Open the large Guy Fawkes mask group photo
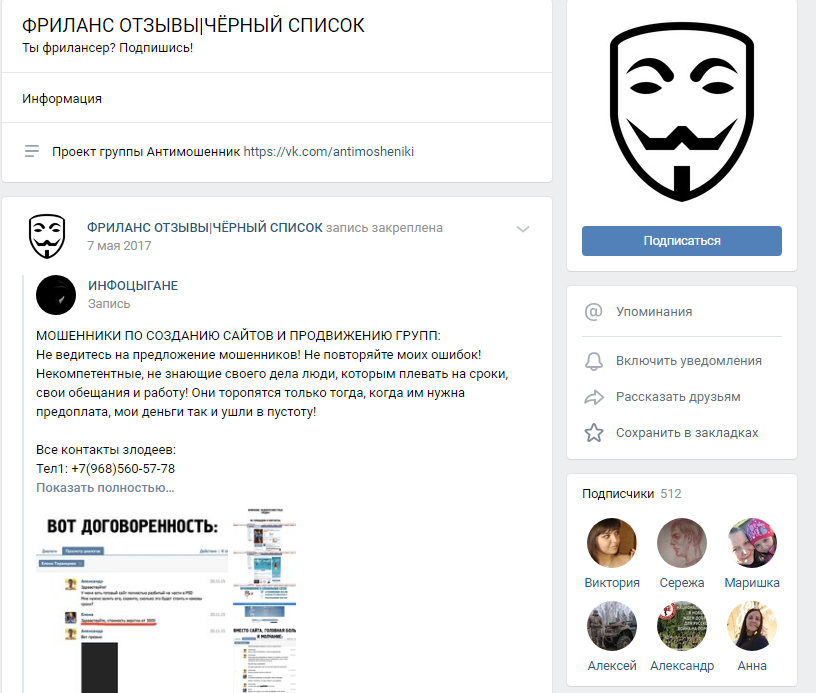816x693 pixels. pyautogui.click(x=682, y=111)
